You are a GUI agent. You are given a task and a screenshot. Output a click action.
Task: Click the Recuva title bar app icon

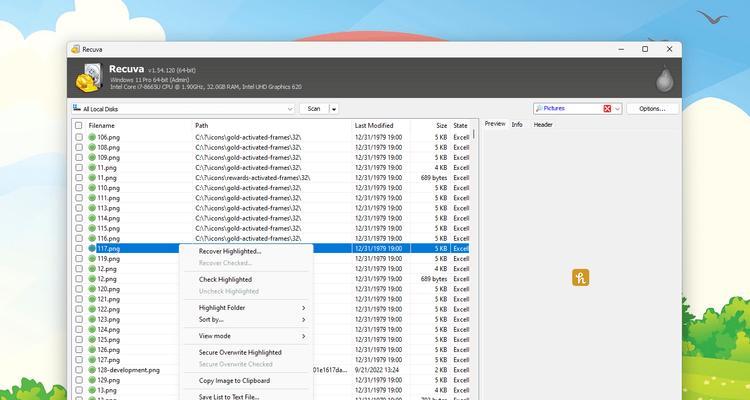click(x=76, y=49)
